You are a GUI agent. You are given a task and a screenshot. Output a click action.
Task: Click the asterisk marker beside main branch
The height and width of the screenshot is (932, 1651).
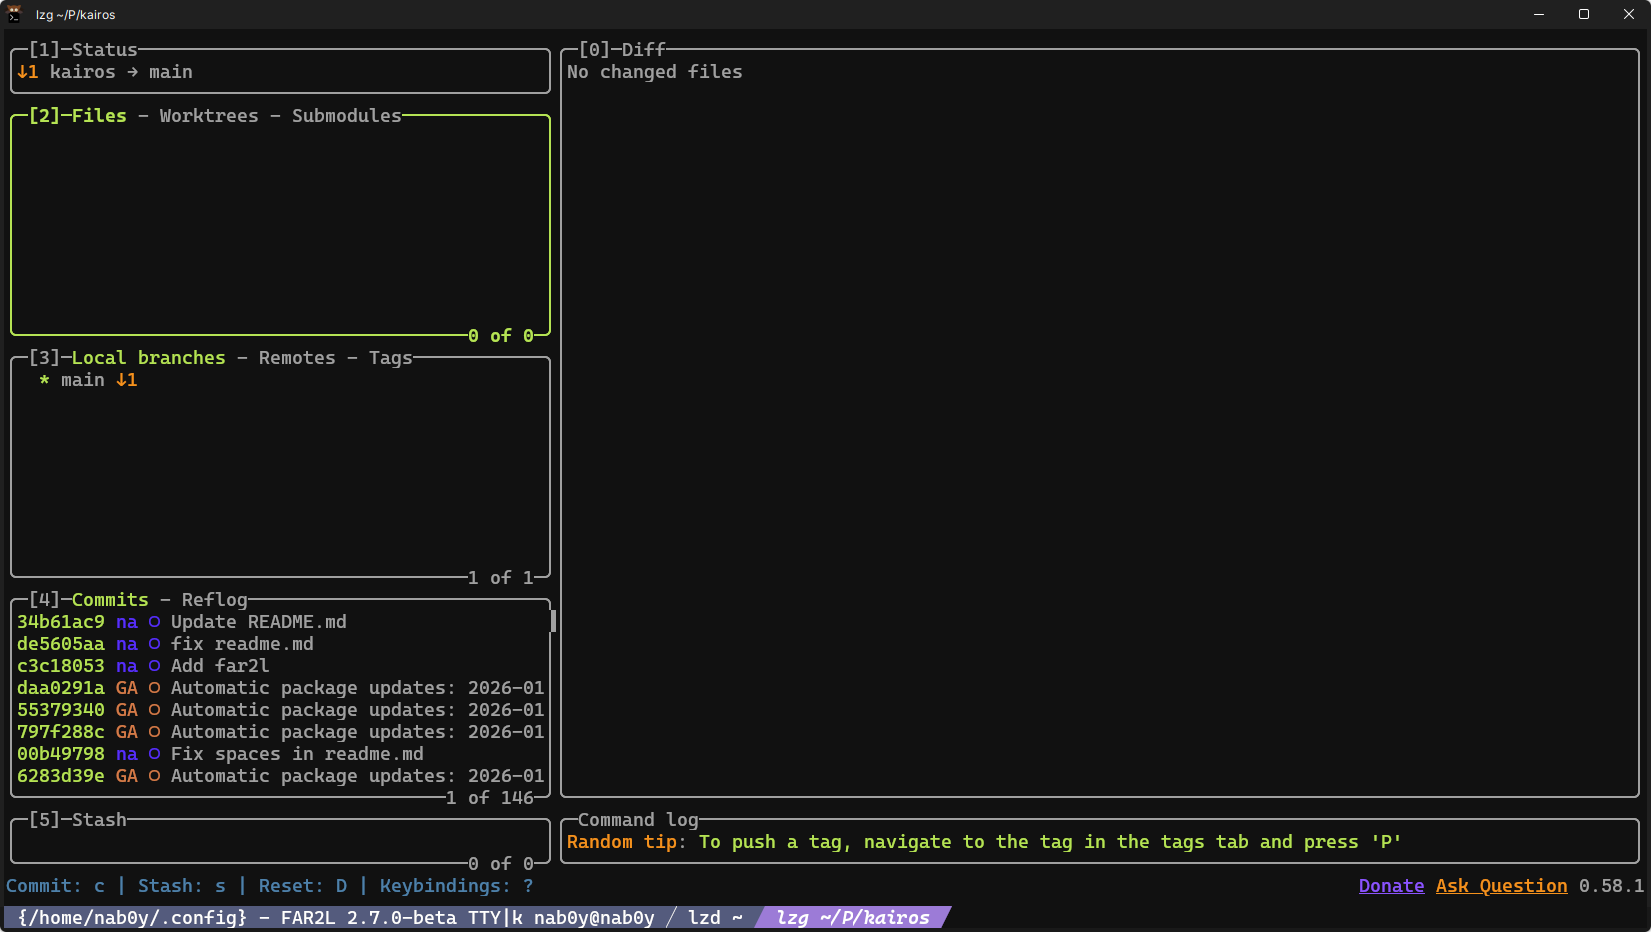(44, 380)
